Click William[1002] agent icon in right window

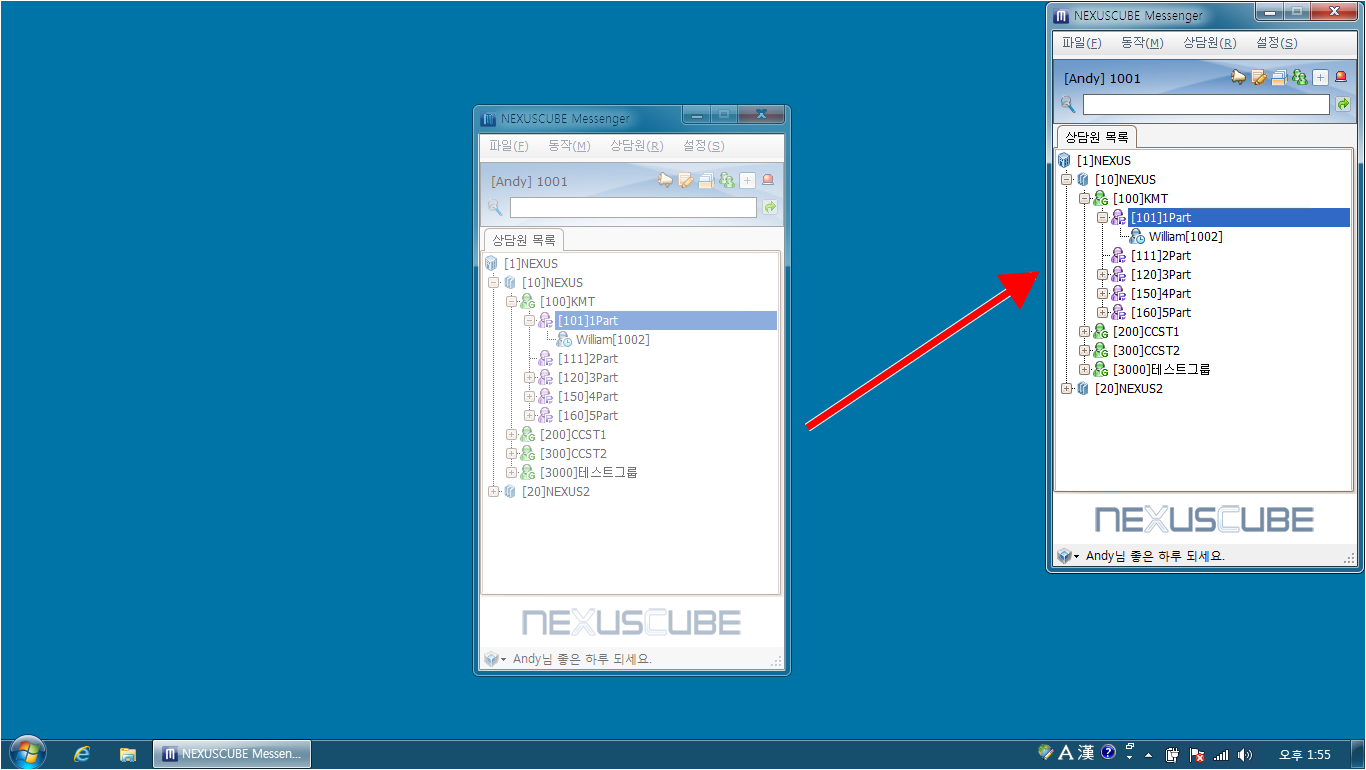point(1137,237)
